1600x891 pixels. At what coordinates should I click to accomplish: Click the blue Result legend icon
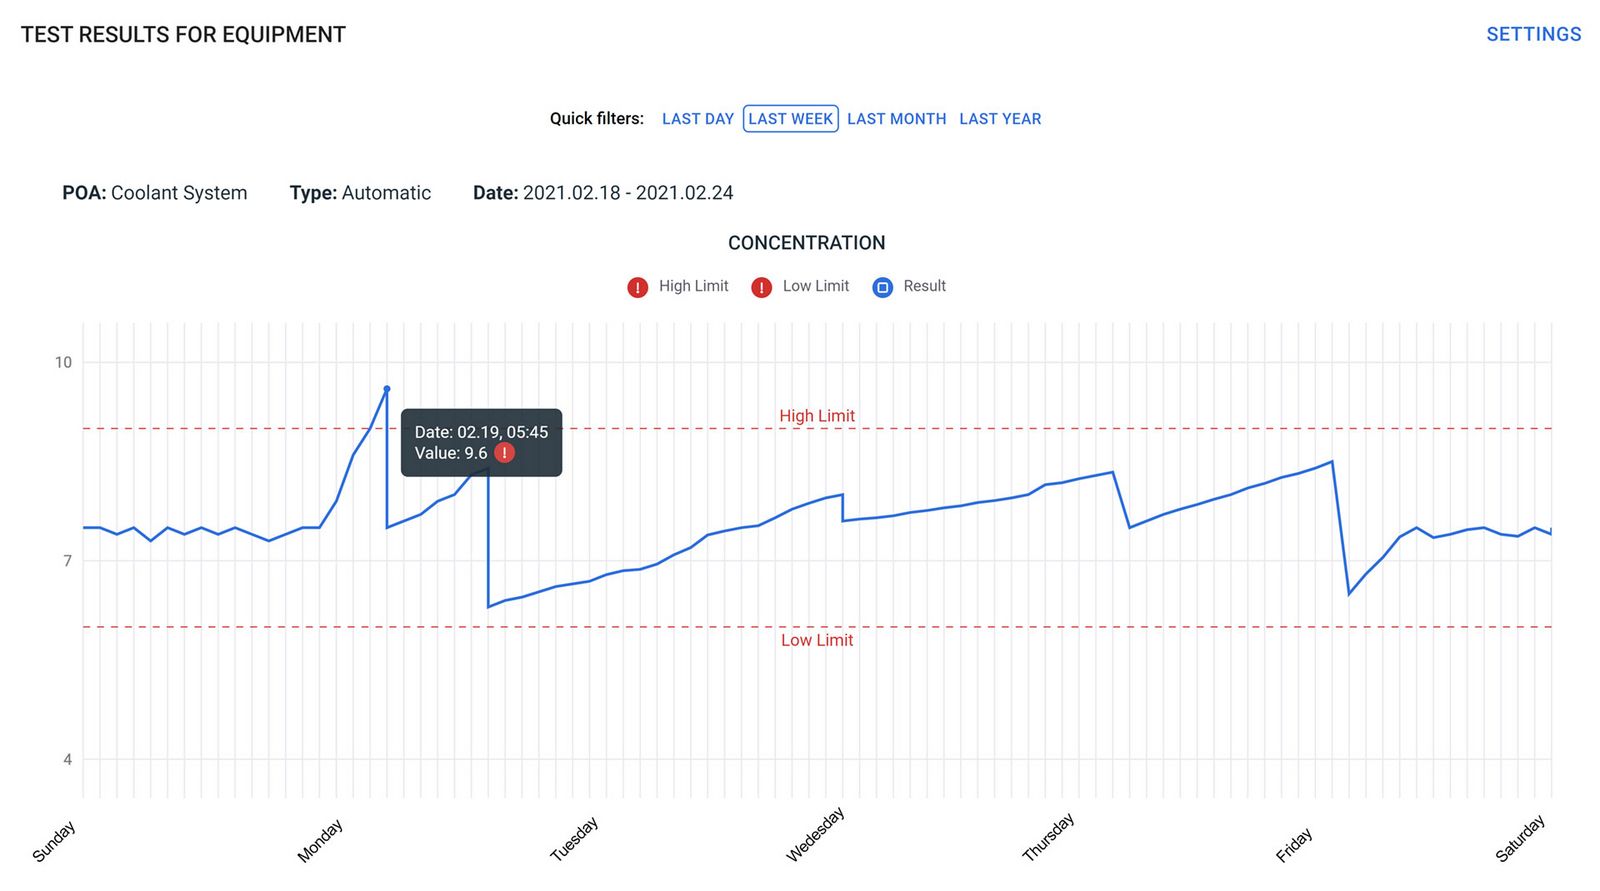[x=882, y=287]
